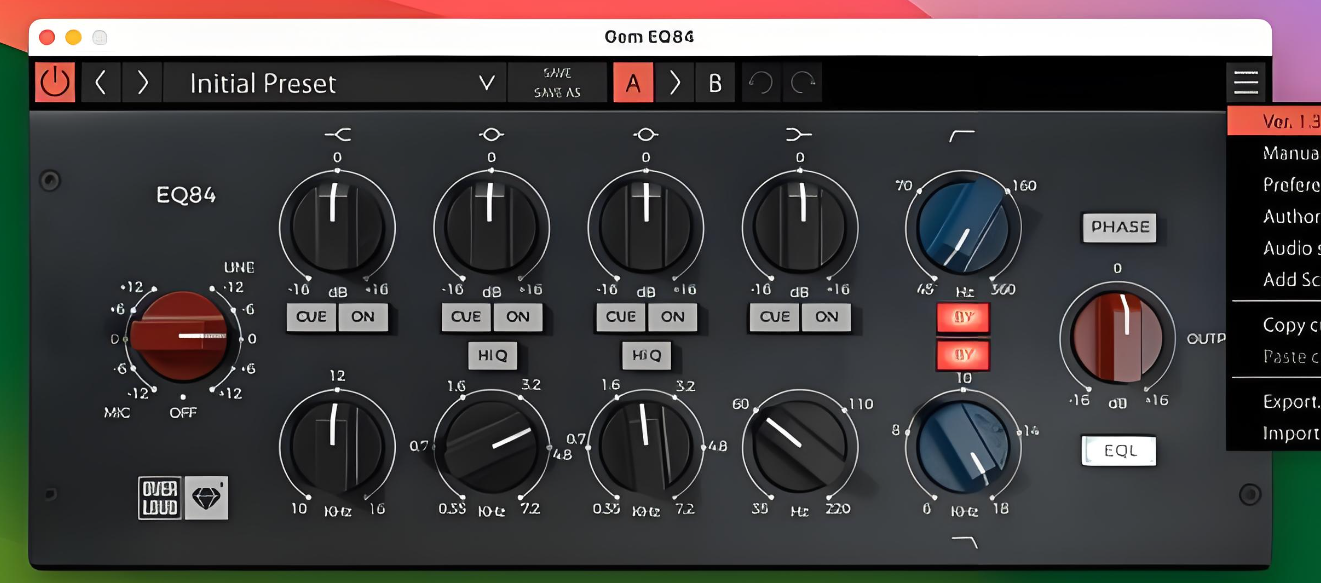Toggle the red plugin power button
This screenshot has width=1321, height=583.
point(55,82)
